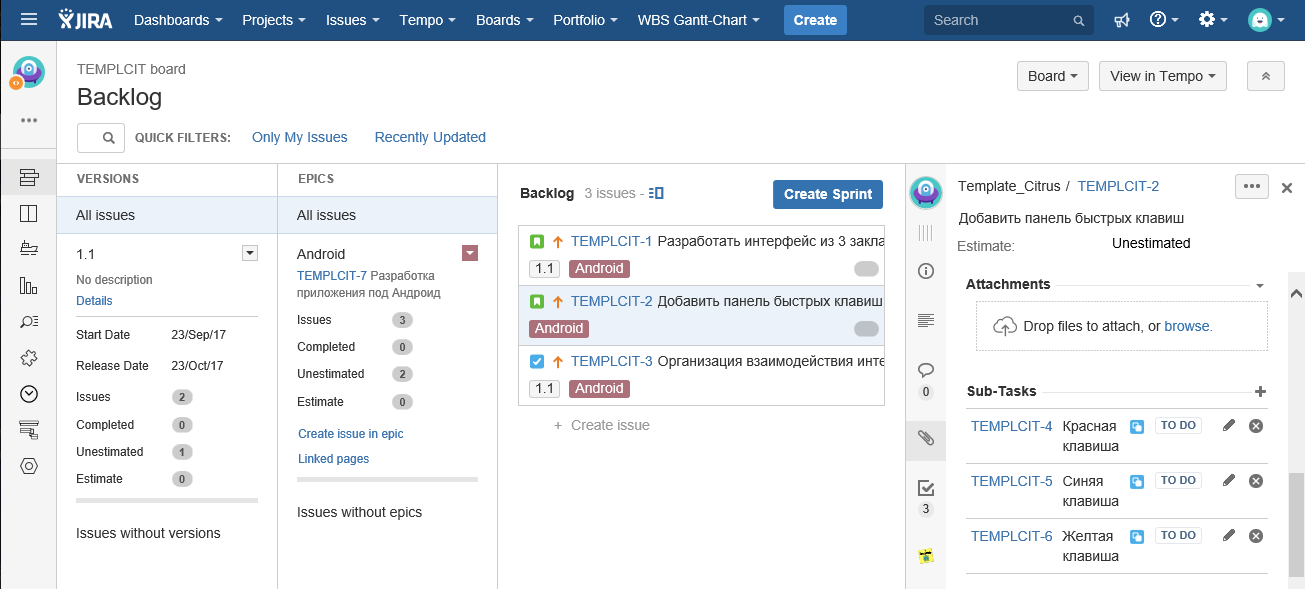Image resolution: width=1305 pixels, height=589 pixels.
Task: Open the Board dropdown button
Action: [x=1053, y=76]
